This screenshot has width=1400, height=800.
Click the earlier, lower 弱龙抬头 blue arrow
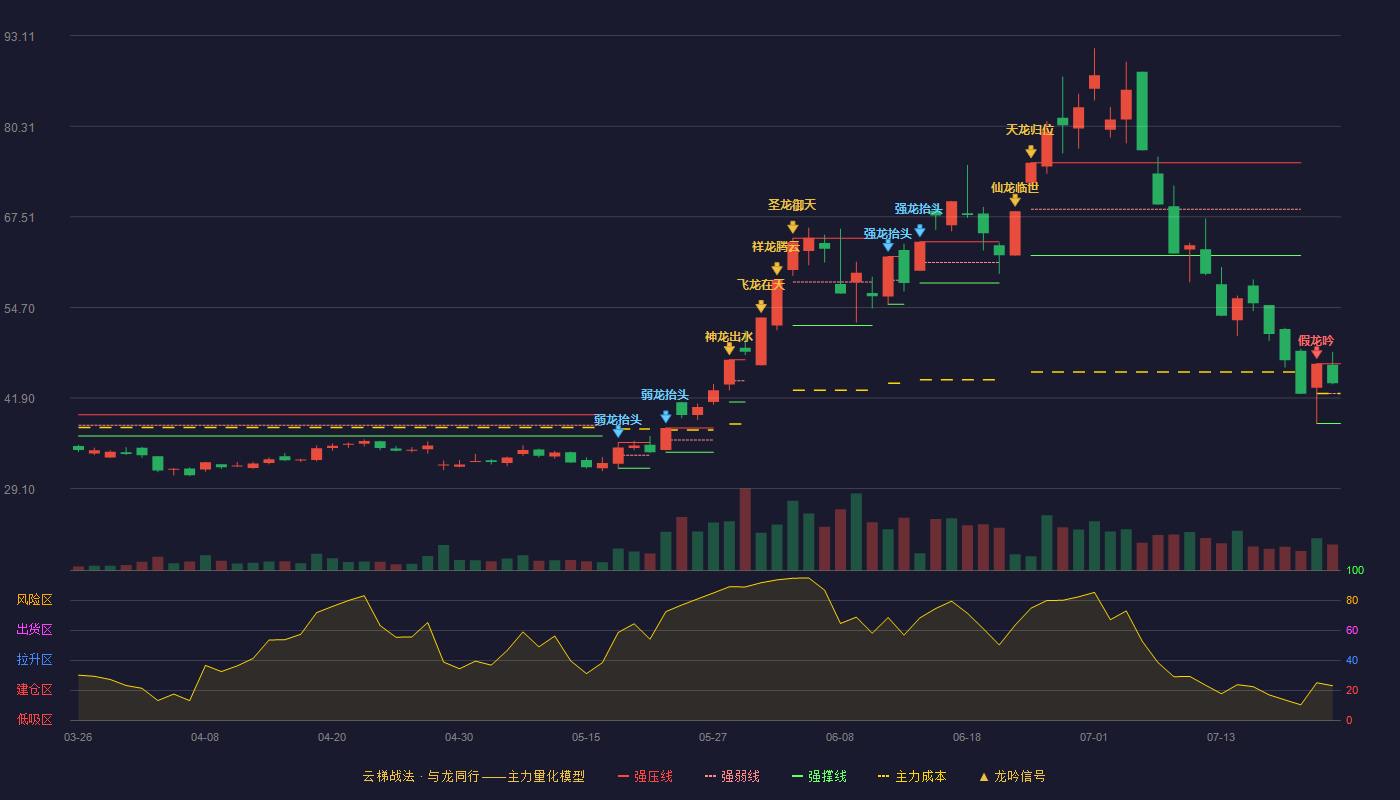pos(618,432)
